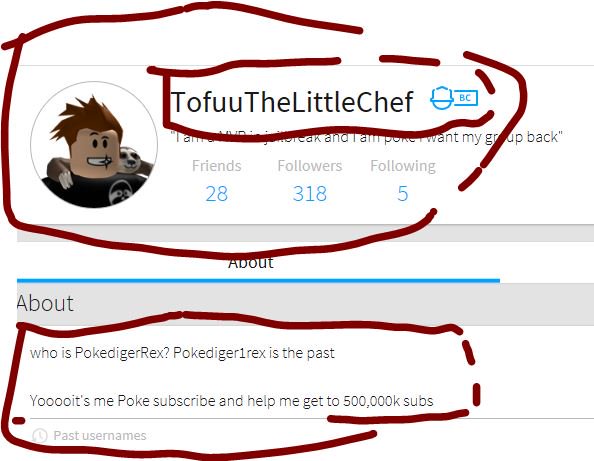Click the blue active tab underline
Image resolution: width=594 pixels, height=461 pixels.
(x=258, y=281)
